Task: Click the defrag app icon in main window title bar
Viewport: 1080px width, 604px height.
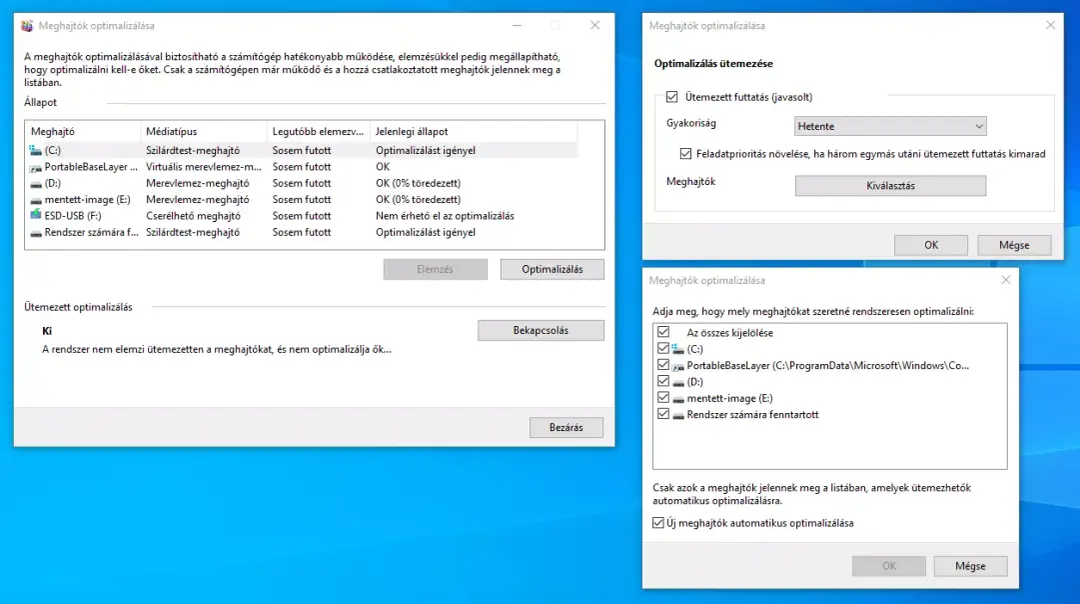Action: click(x=27, y=26)
